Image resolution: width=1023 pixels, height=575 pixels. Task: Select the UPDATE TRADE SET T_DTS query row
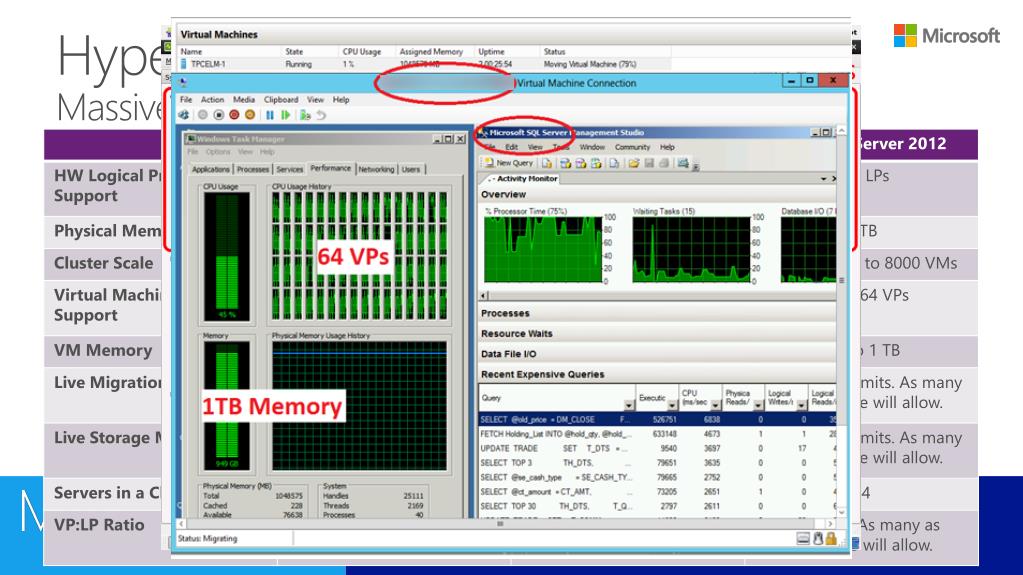(x=658, y=448)
